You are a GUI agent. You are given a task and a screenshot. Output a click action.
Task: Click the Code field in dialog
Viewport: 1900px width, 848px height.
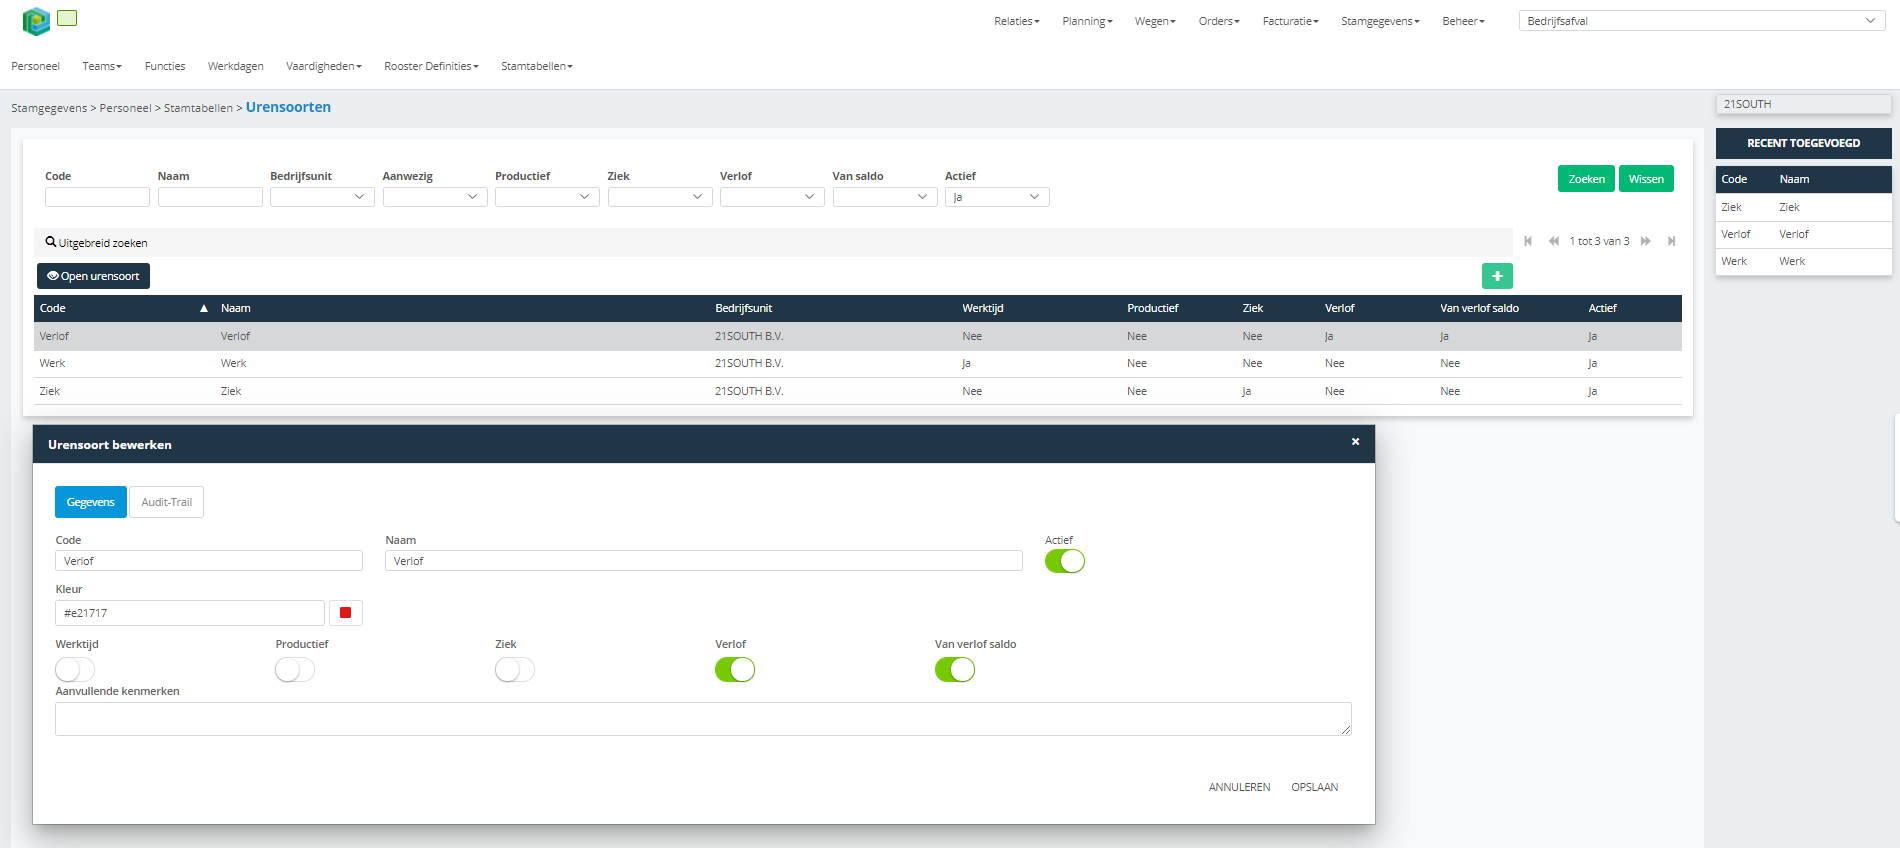pos(209,561)
